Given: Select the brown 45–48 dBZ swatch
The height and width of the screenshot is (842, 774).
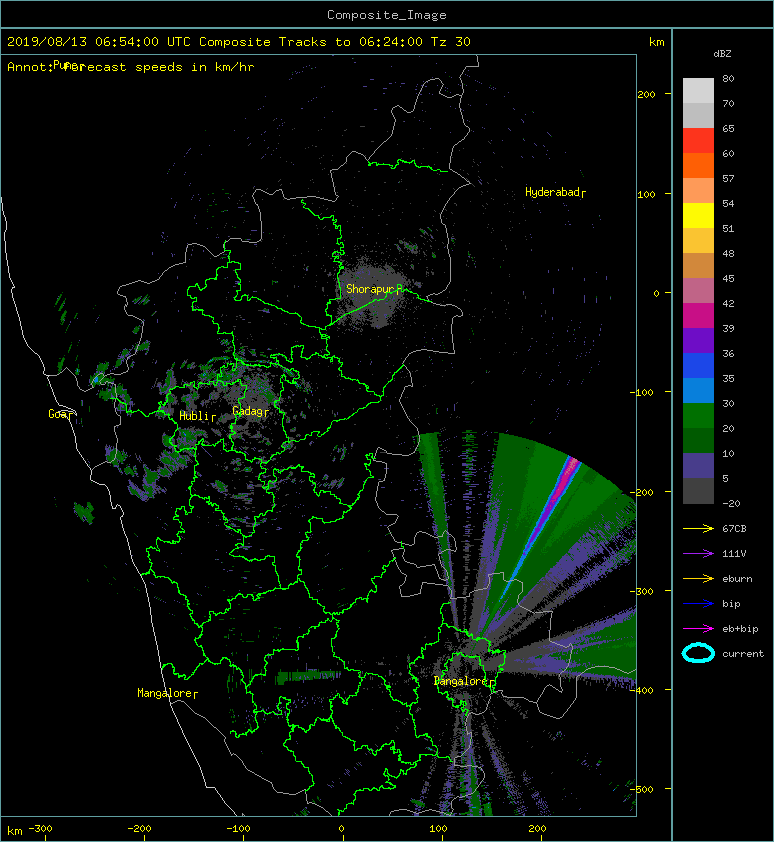Looking at the screenshot, I should [x=698, y=265].
